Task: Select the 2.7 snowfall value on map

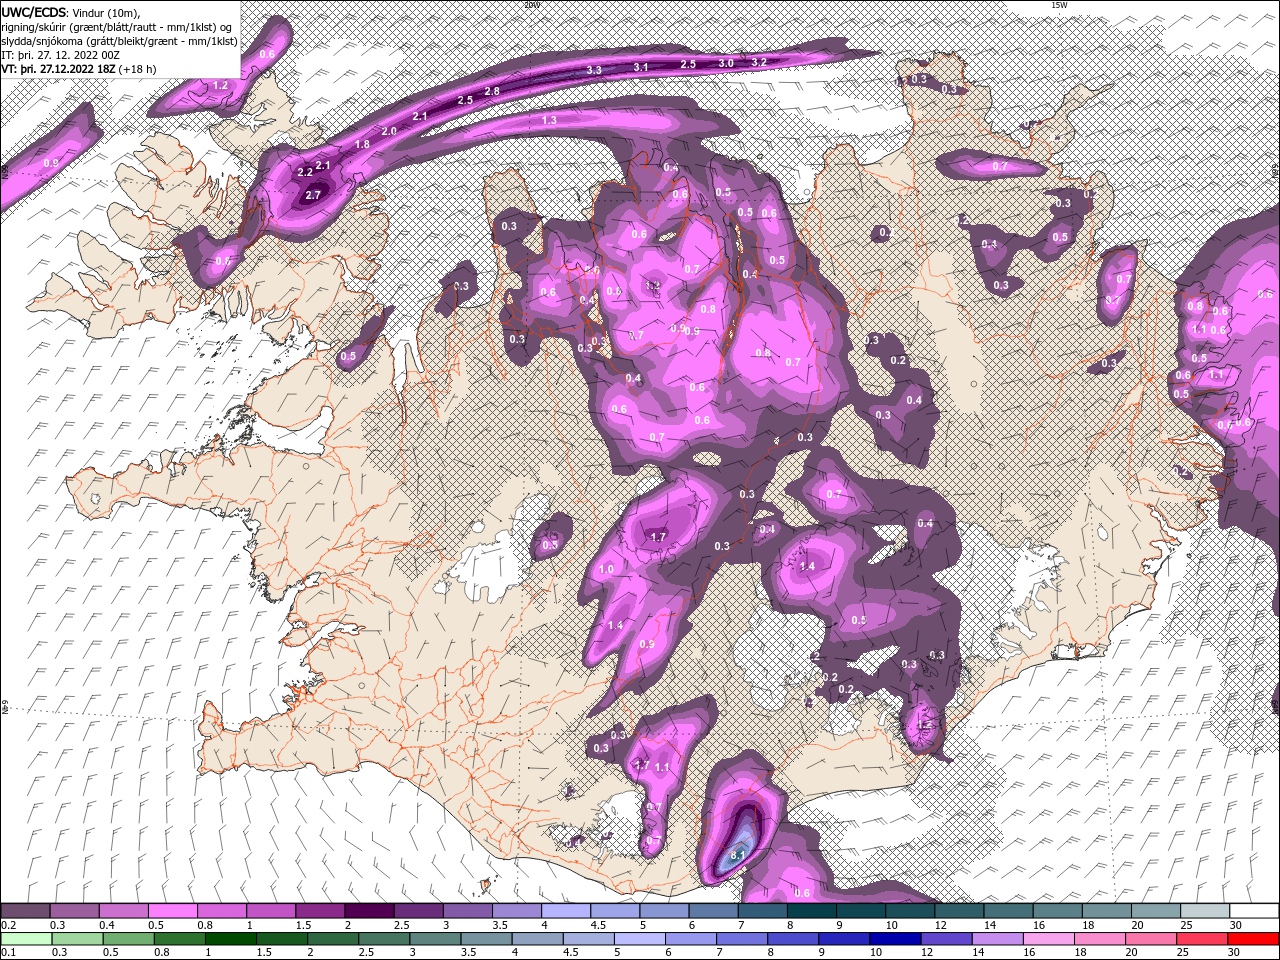Action: point(313,195)
